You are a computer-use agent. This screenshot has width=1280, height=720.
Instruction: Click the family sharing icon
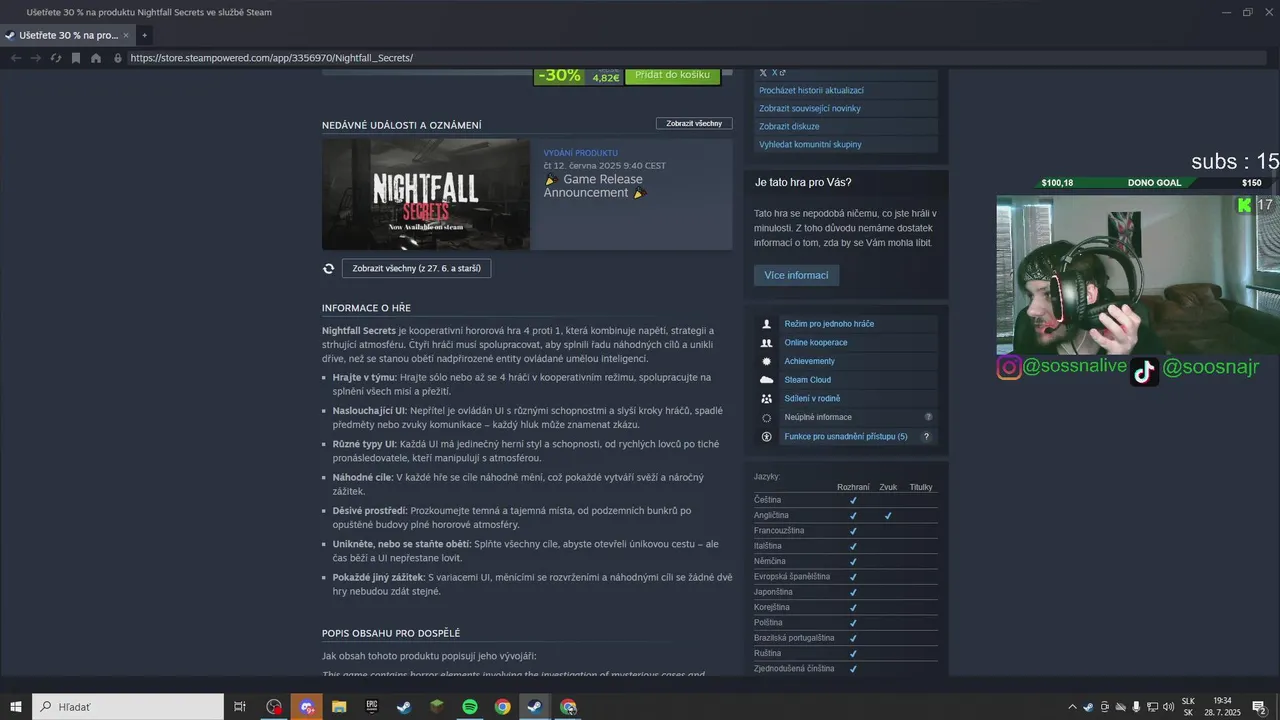pos(766,398)
